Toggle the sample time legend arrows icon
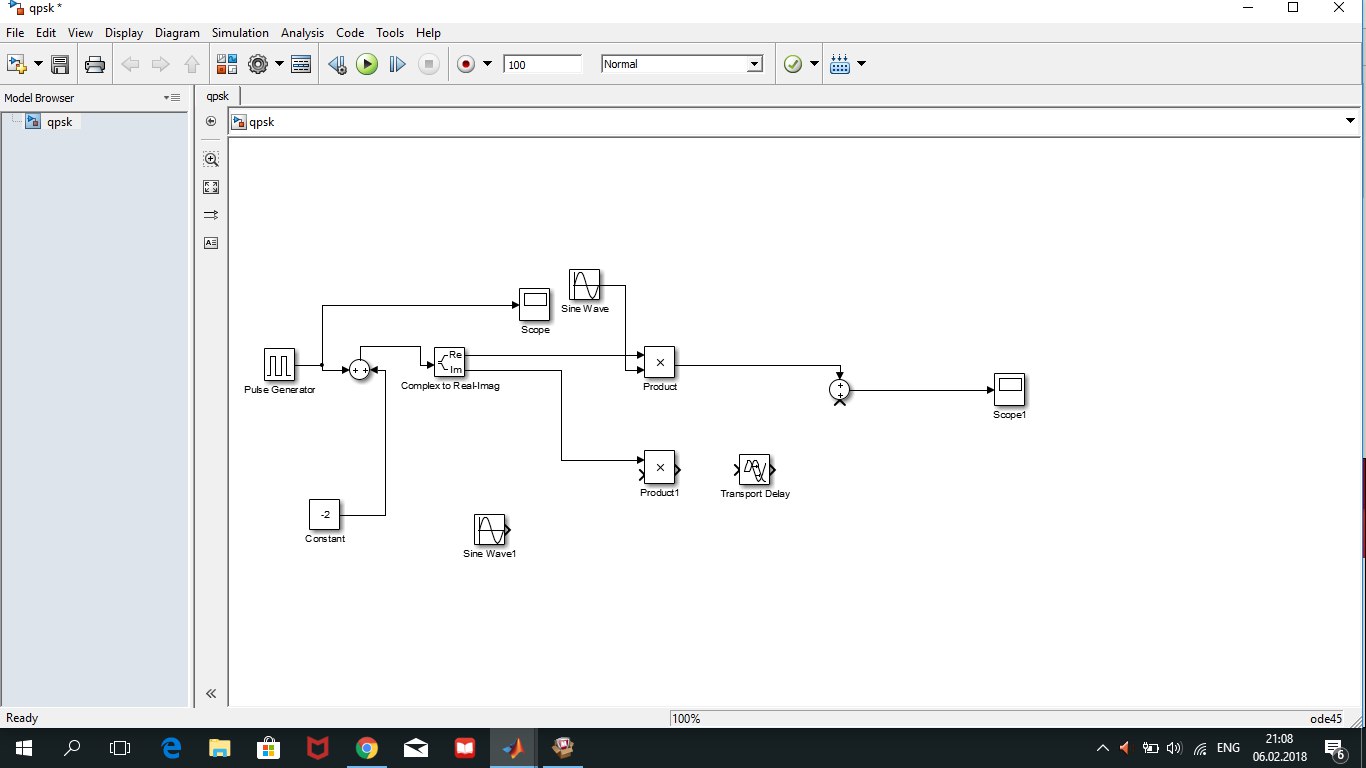This screenshot has height=768, width=1366. click(211, 215)
